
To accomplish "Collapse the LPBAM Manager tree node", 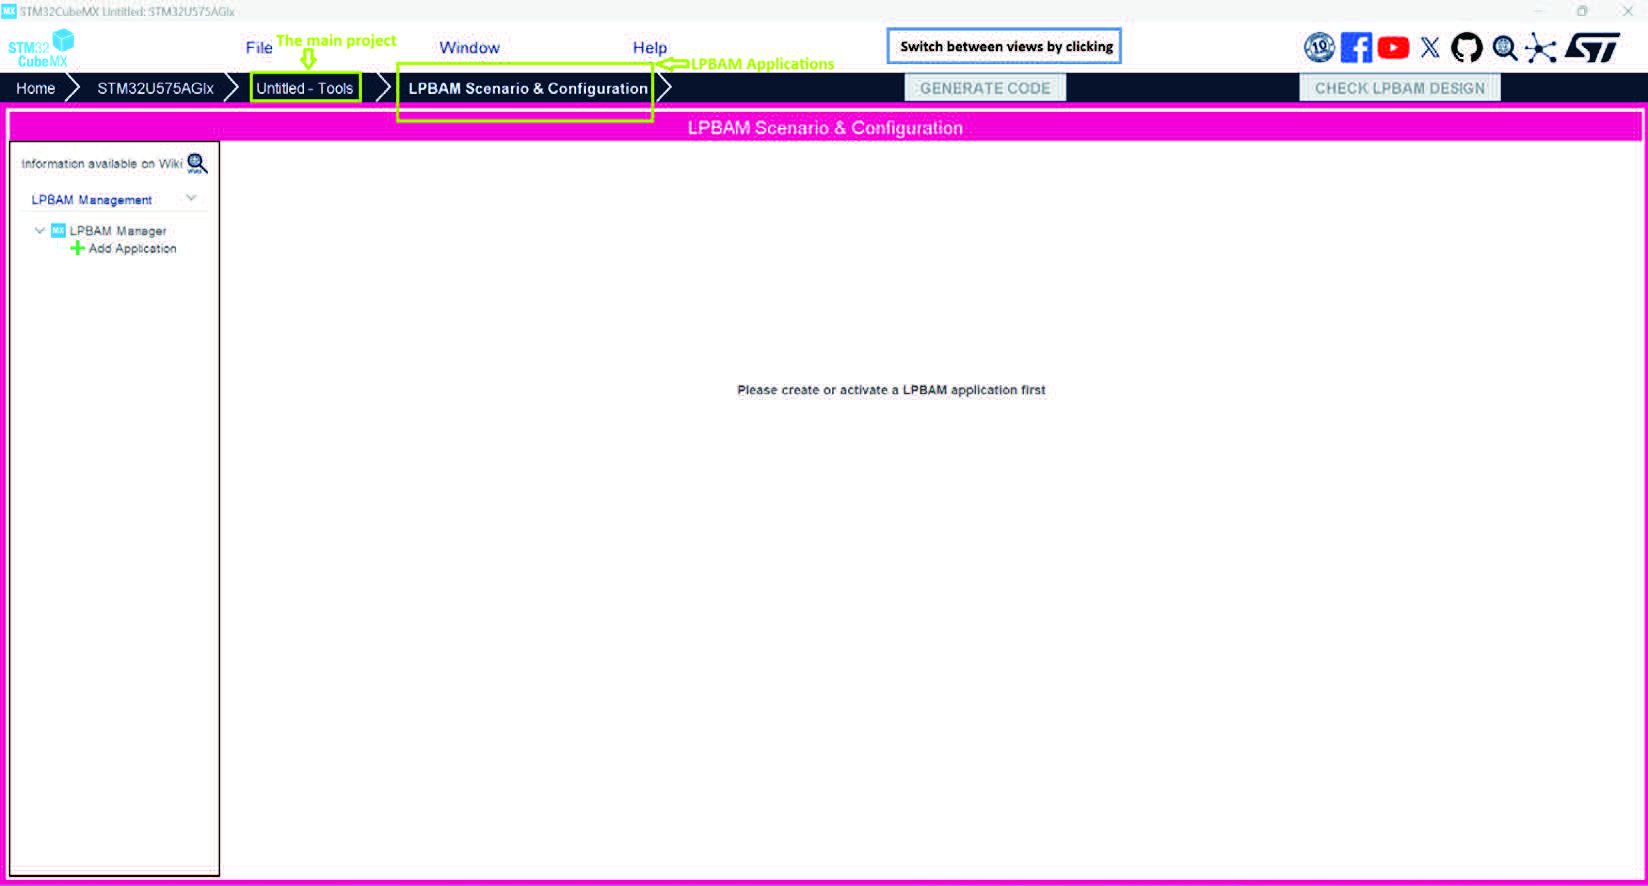I will point(39,231).
